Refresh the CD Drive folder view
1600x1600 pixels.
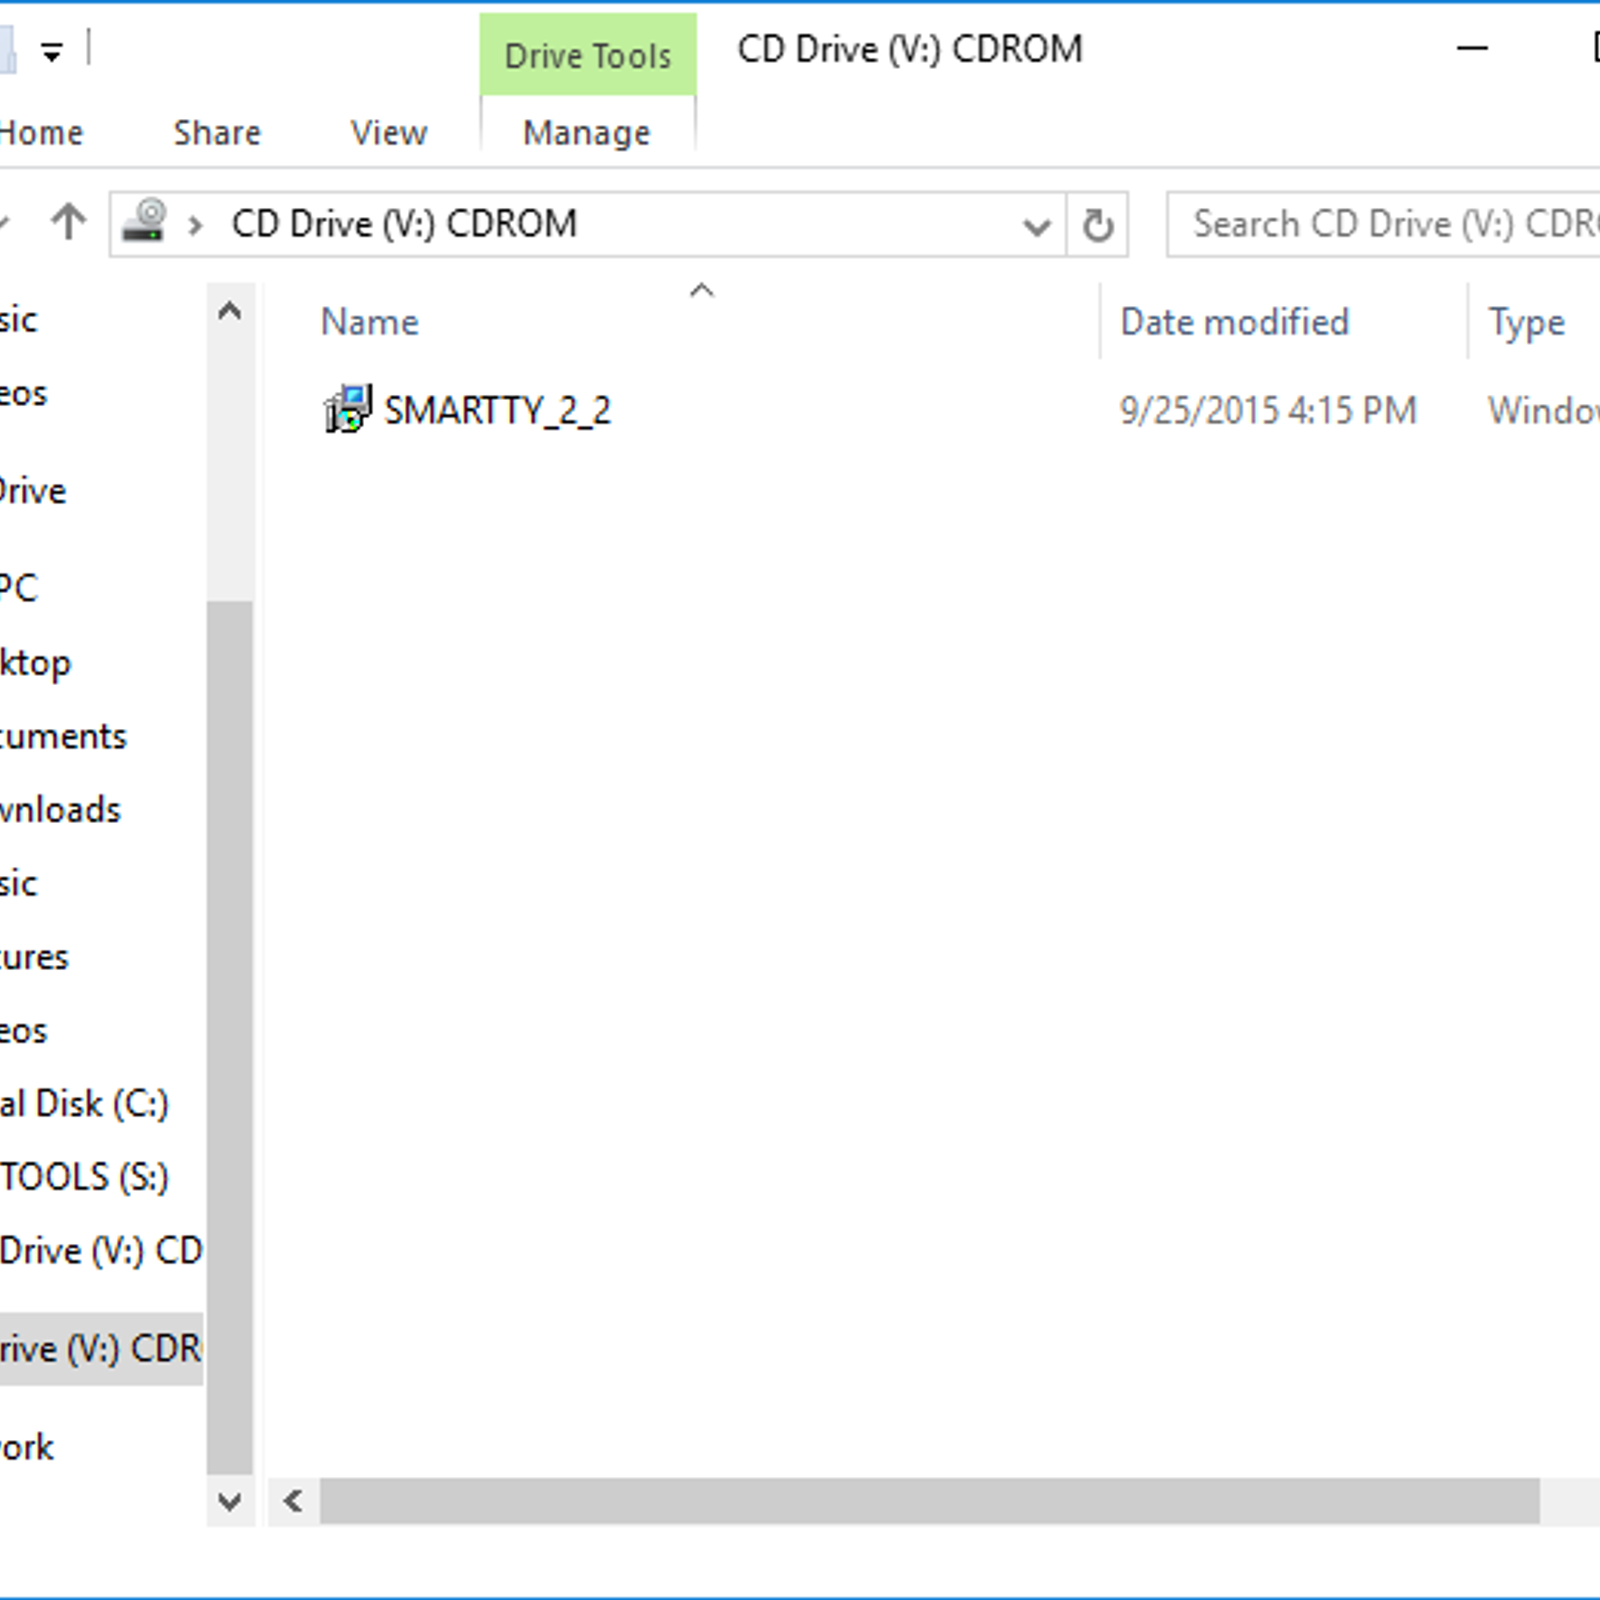coord(1097,225)
